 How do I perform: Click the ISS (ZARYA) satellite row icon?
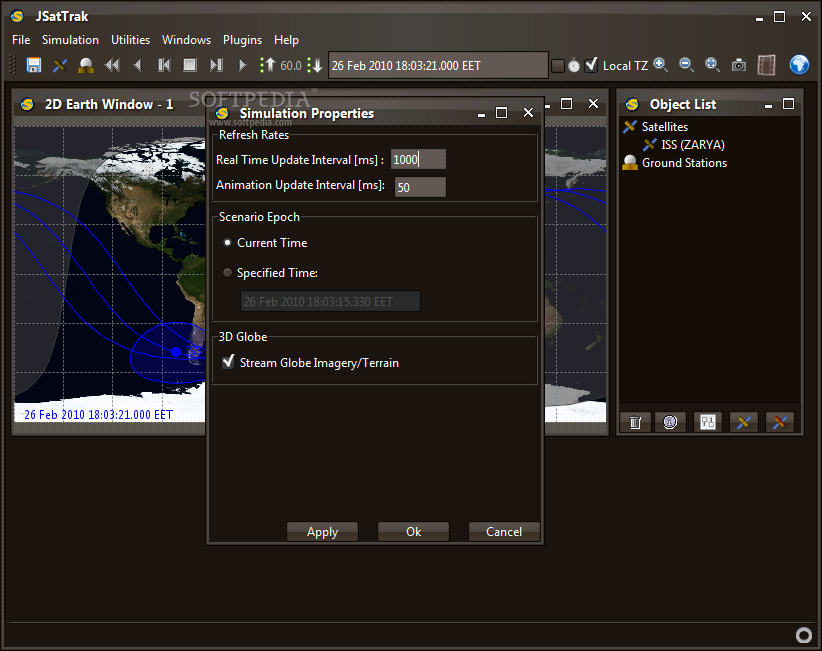[x=650, y=145]
